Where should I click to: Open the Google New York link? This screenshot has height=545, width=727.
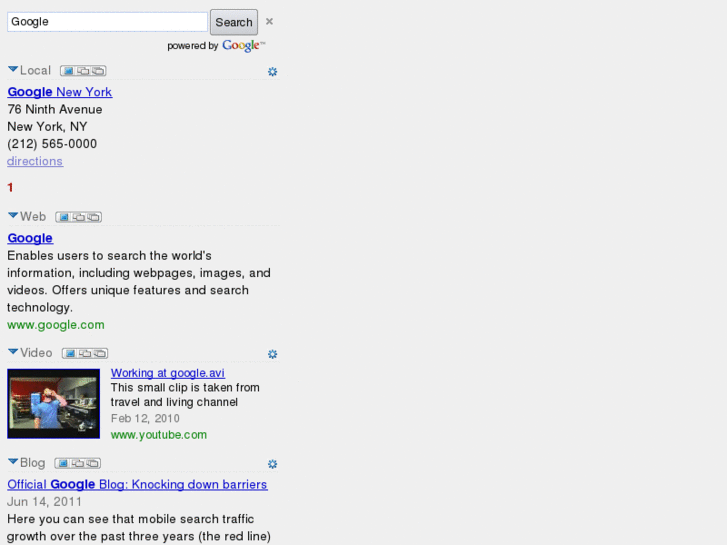59,92
